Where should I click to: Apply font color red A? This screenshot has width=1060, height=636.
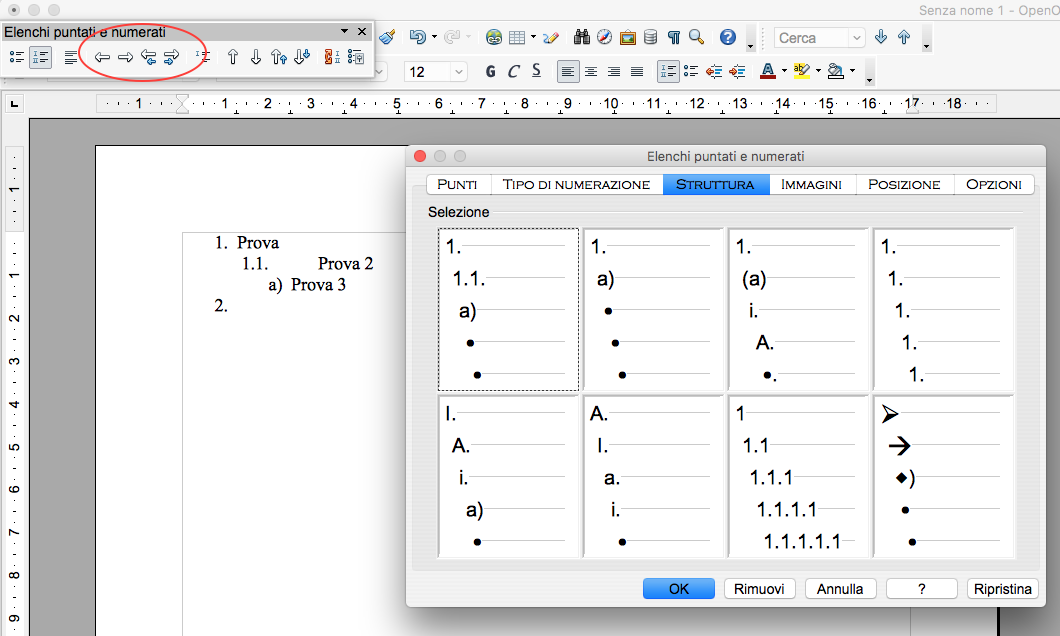click(x=768, y=71)
